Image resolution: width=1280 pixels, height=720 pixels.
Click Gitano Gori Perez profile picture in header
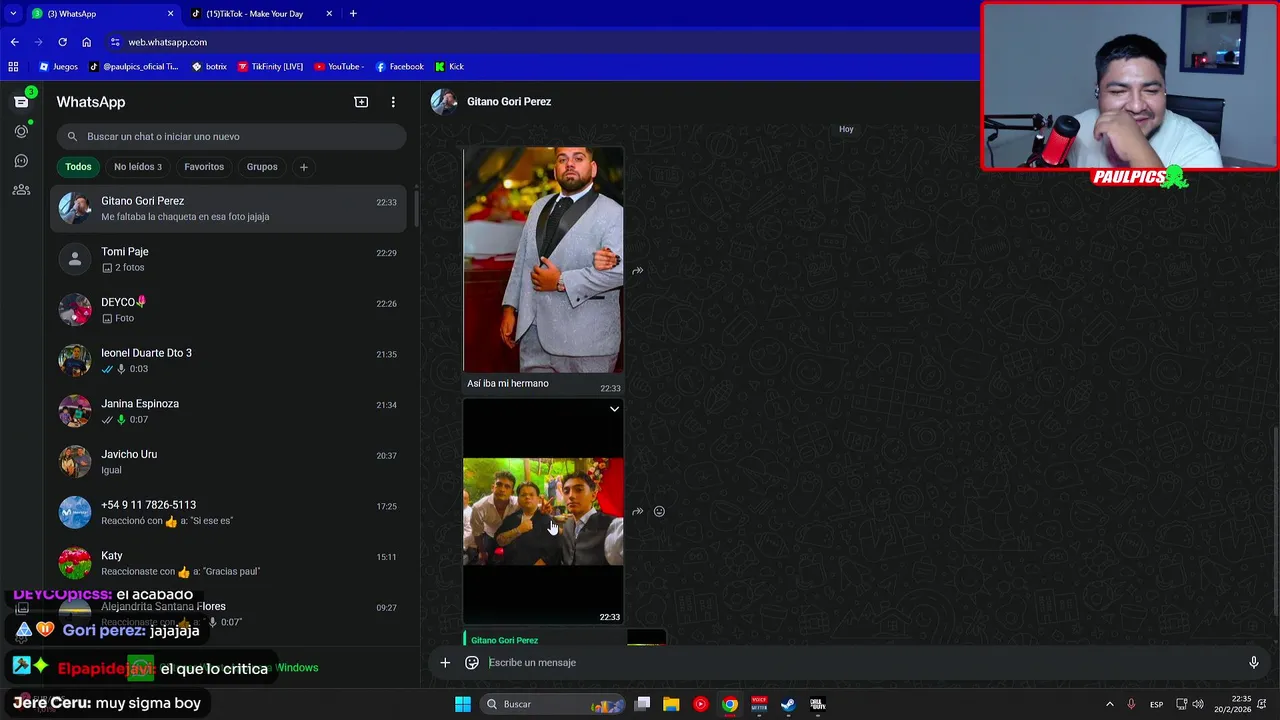point(444,101)
